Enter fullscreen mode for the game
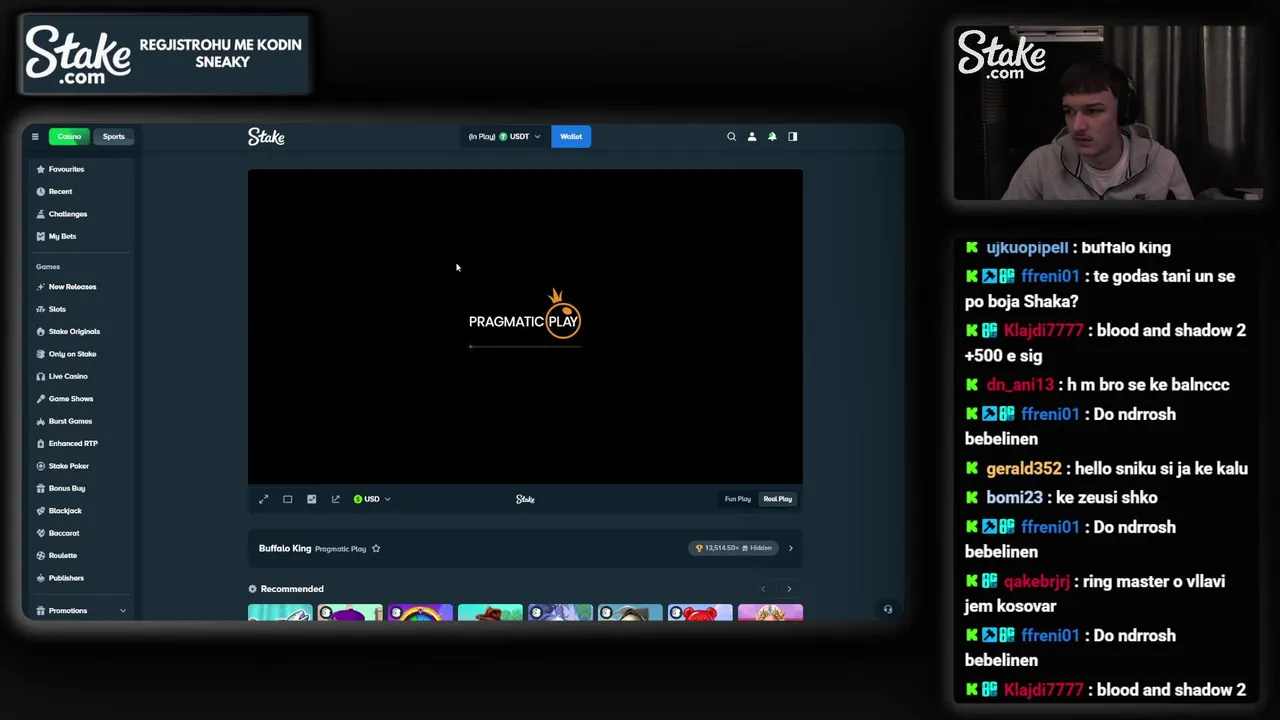Screen dimensions: 1280x720 point(264,499)
